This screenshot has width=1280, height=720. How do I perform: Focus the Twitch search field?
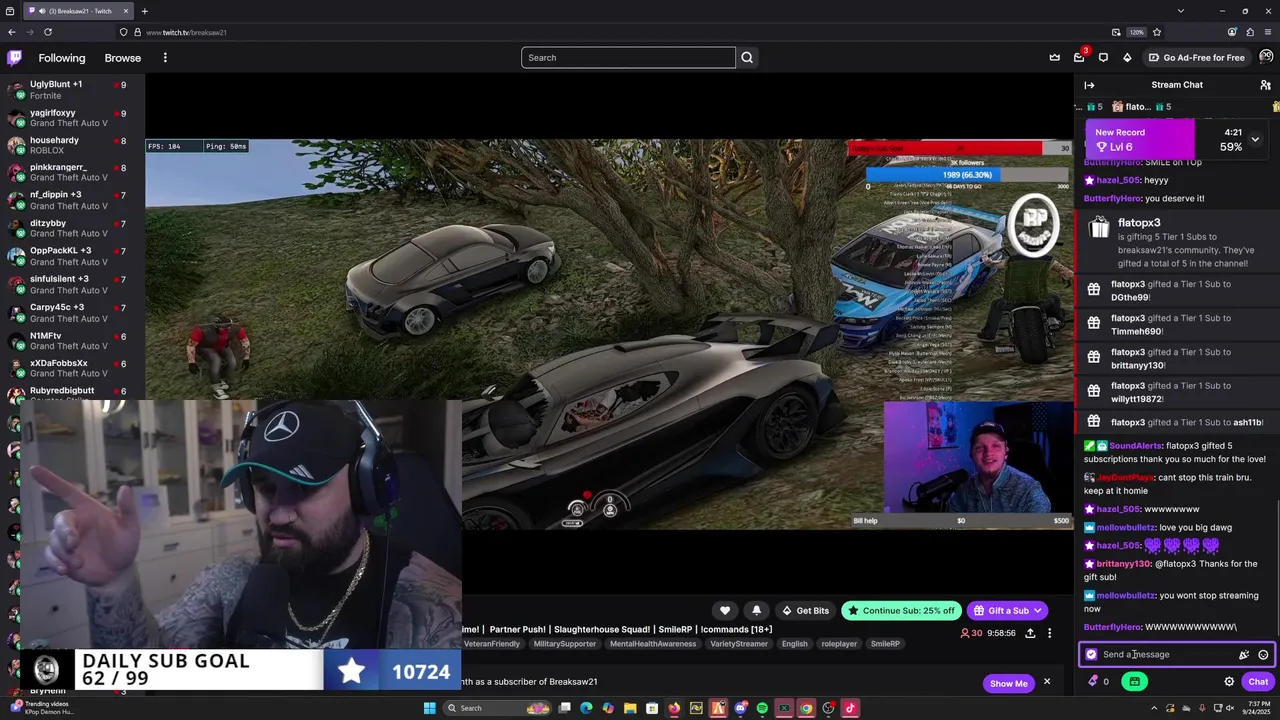pos(628,58)
